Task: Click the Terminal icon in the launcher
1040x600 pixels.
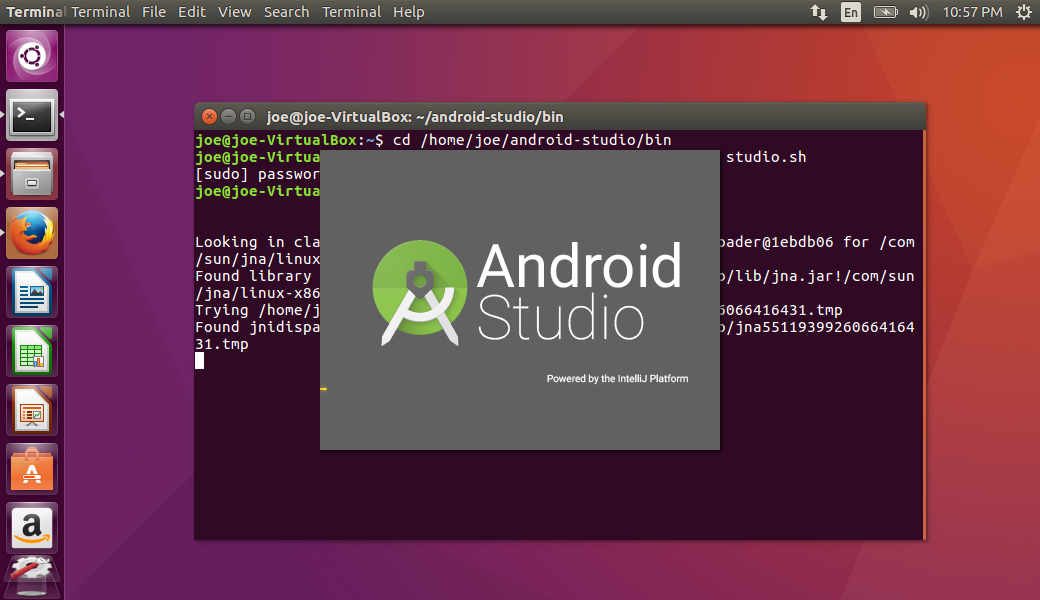Action: pos(32,115)
